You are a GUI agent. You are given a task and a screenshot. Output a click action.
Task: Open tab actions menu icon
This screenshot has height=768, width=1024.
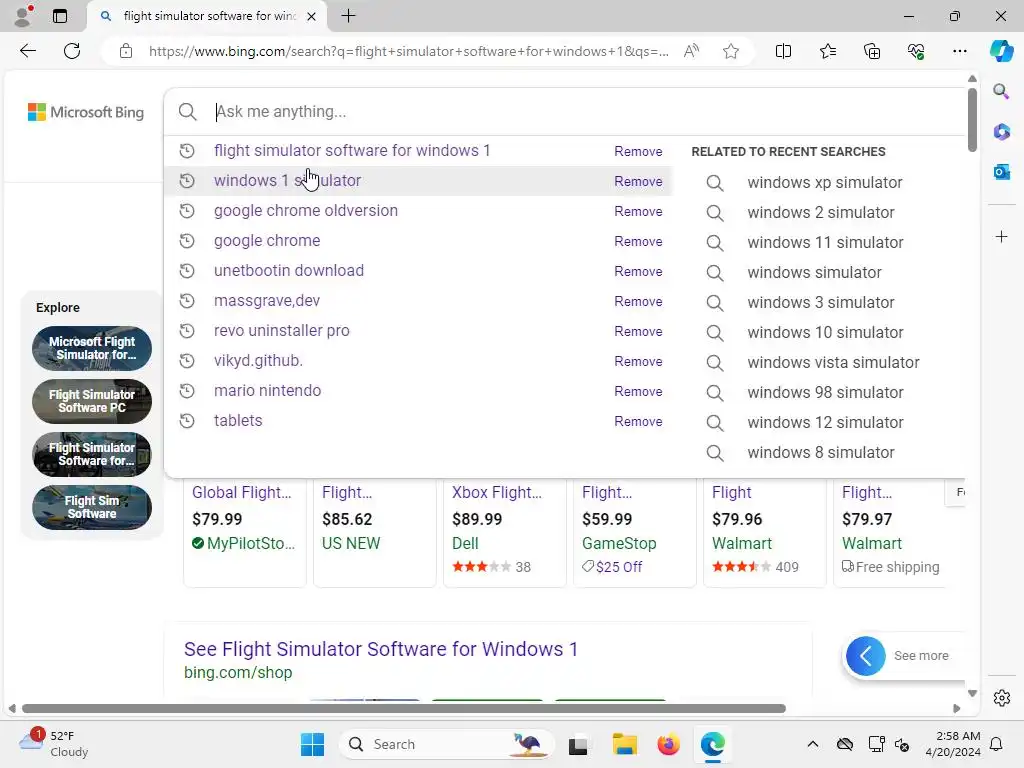pyautogui.click(x=60, y=16)
